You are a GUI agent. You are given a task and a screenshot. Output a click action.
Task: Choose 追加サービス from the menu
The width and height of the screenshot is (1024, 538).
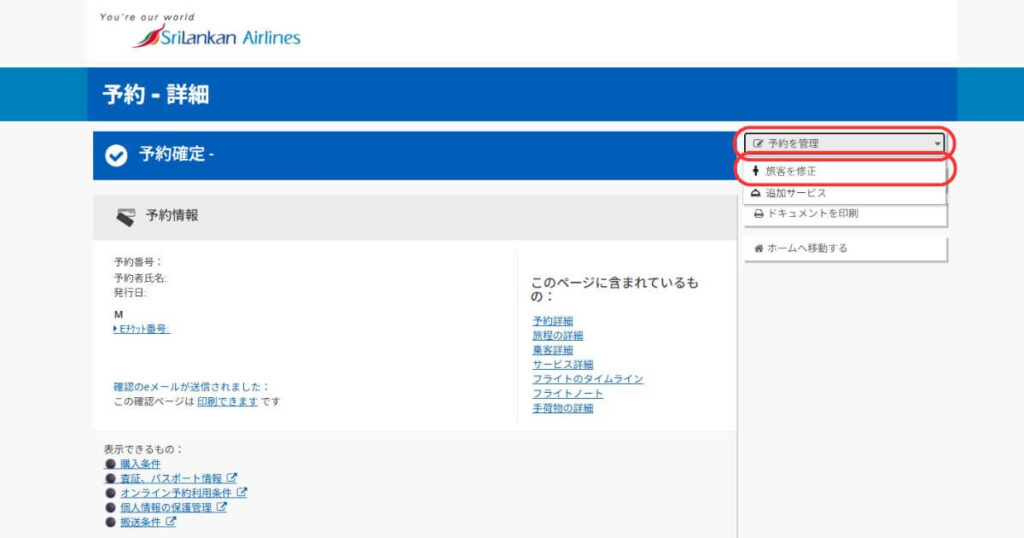pyautogui.click(x=844, y=193)
